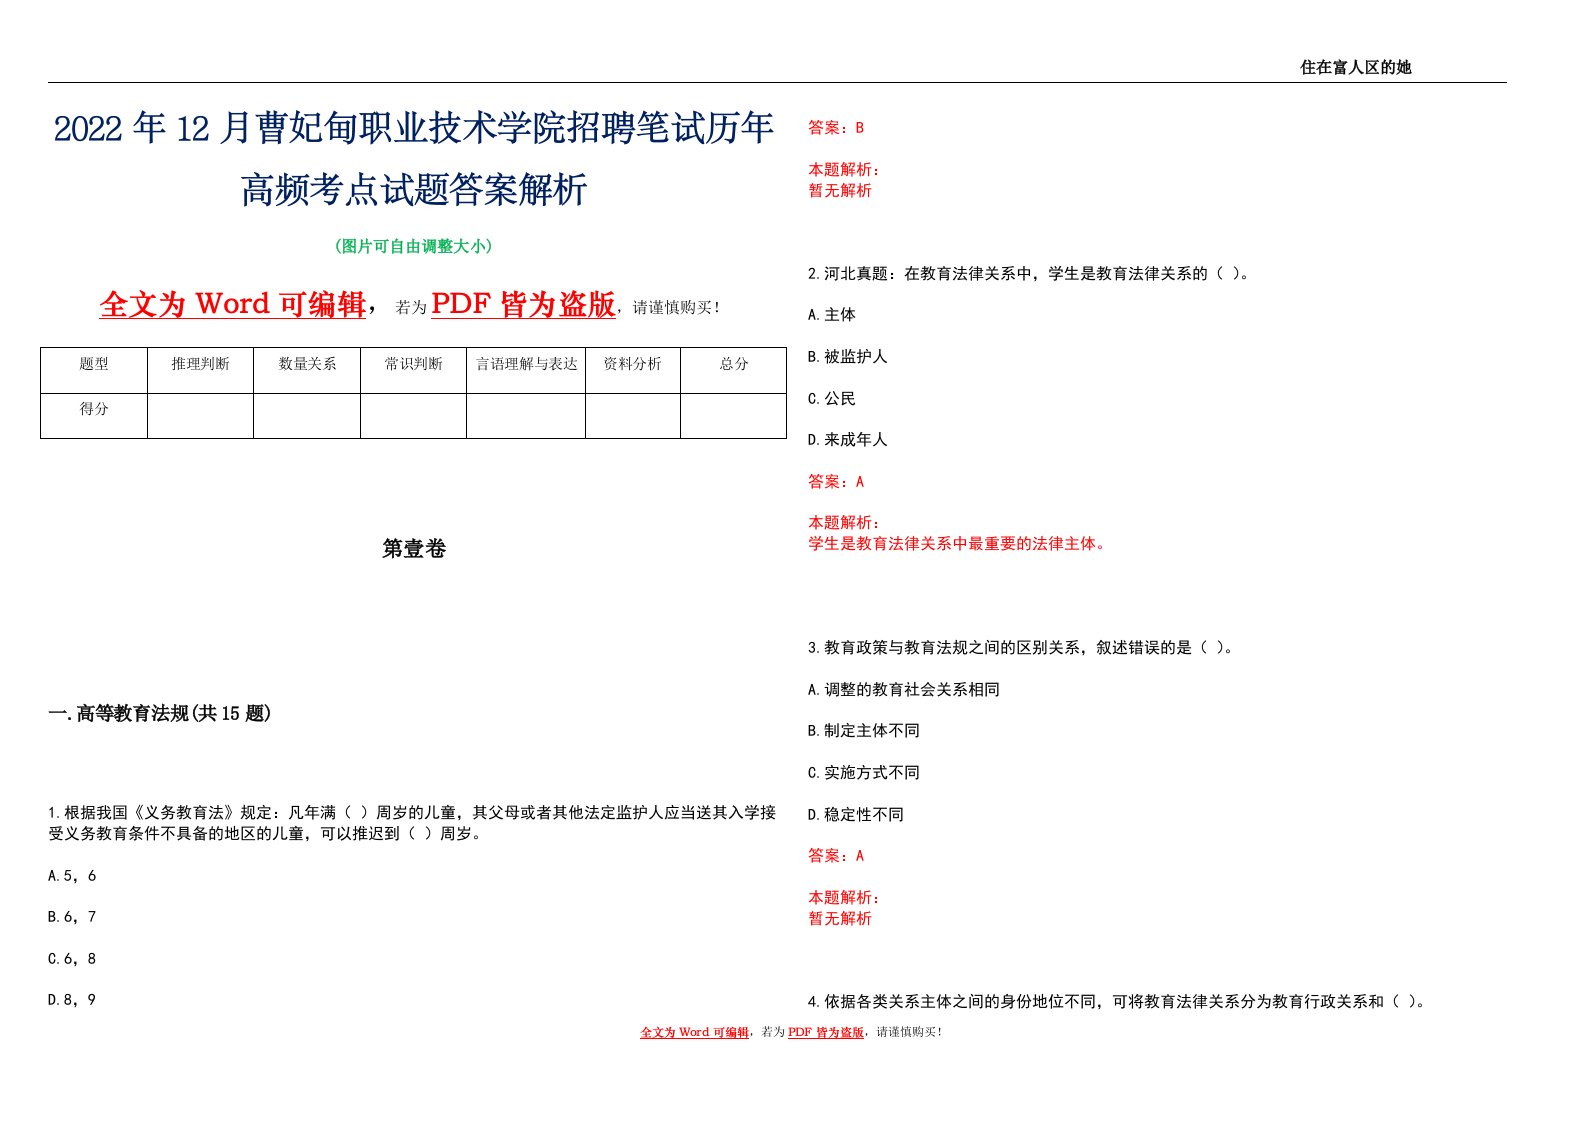Screen dimensions: 1587x1122
Task: Select option C.实施方式不同
Action: [864, 773]
